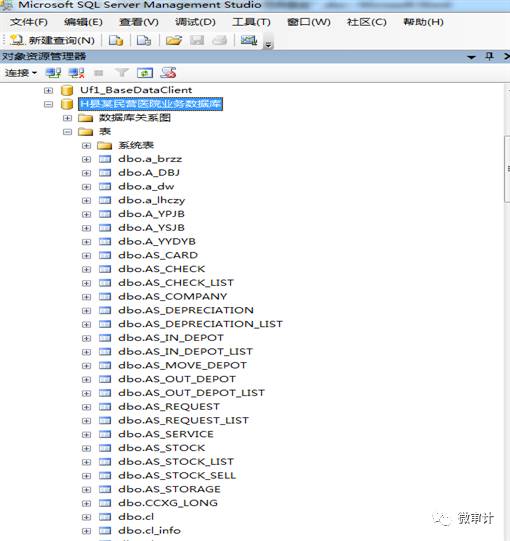The height and width of the screenshot is (541, 510).
Task: Click the rightmost red-marked Object Explorer toolbar icon
Action: point(168,73)
